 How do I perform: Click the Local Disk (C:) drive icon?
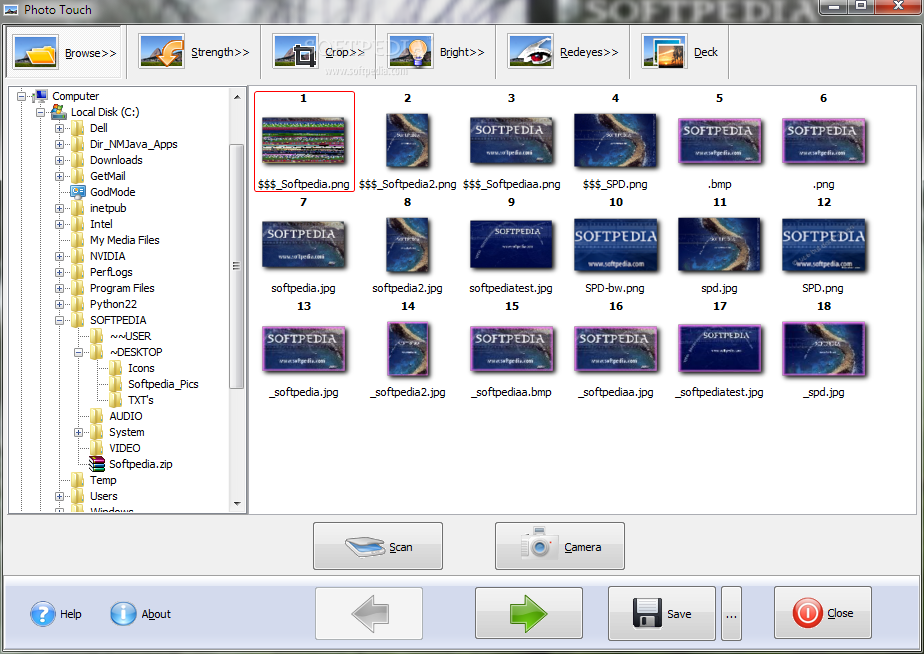pos(59,111)
